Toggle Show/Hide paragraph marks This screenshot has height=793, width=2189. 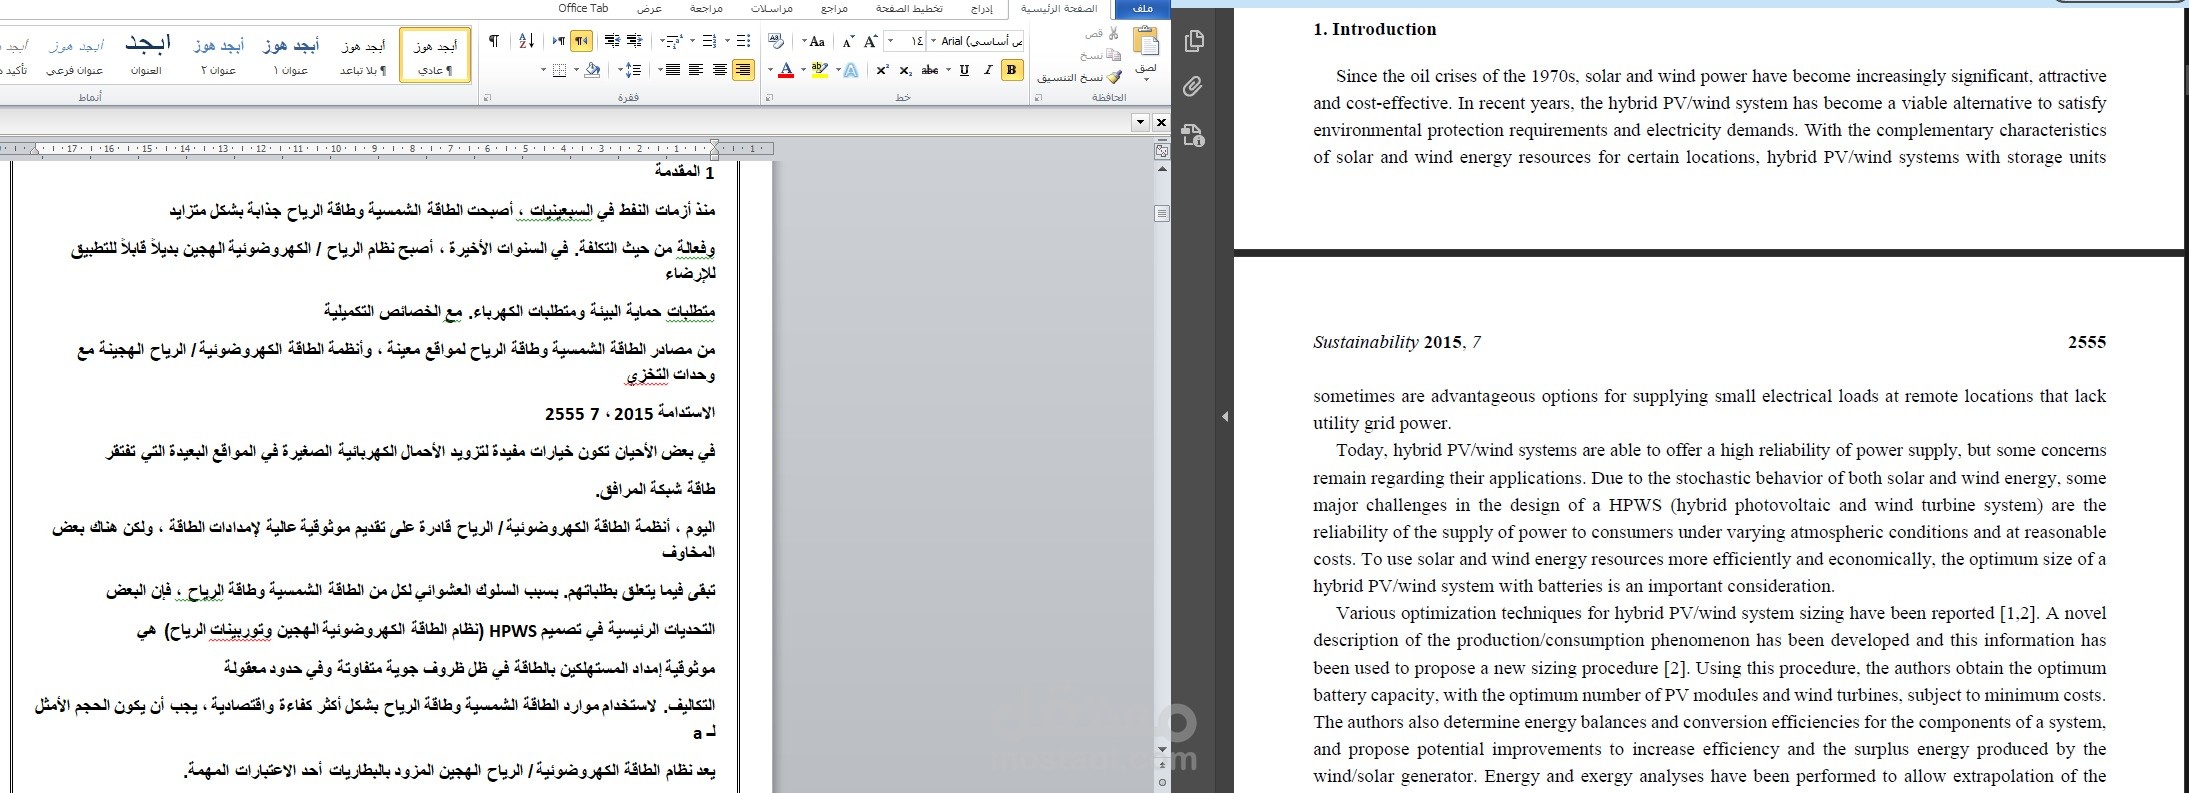[x=493, y=41]
